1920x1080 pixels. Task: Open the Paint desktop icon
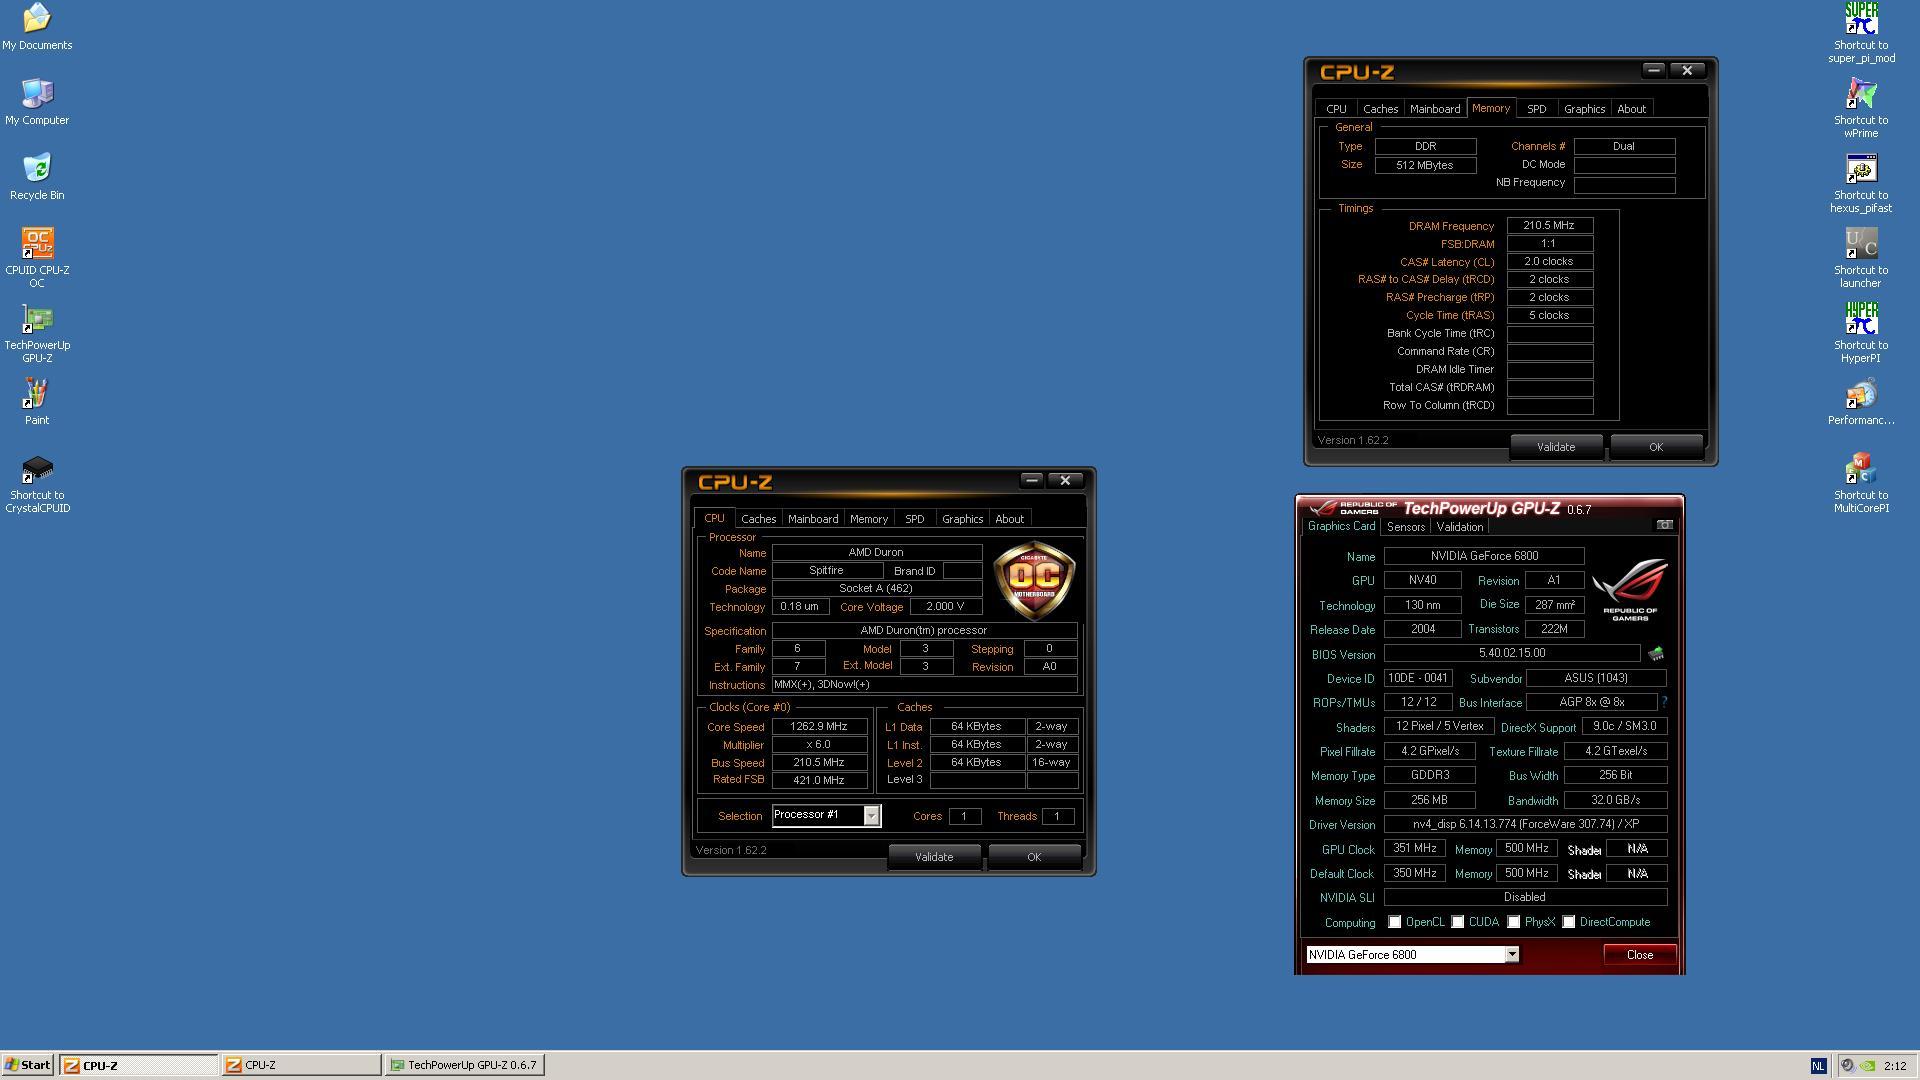tap(37, 402)
